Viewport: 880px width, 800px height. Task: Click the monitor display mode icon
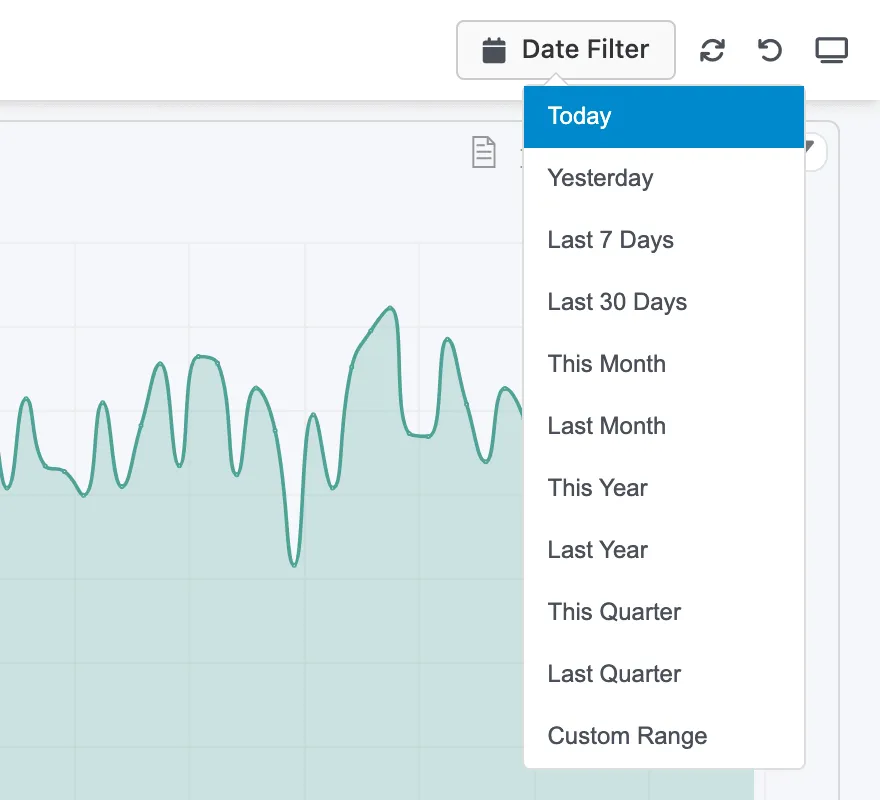pyautogui.click(x=831, y=50)
